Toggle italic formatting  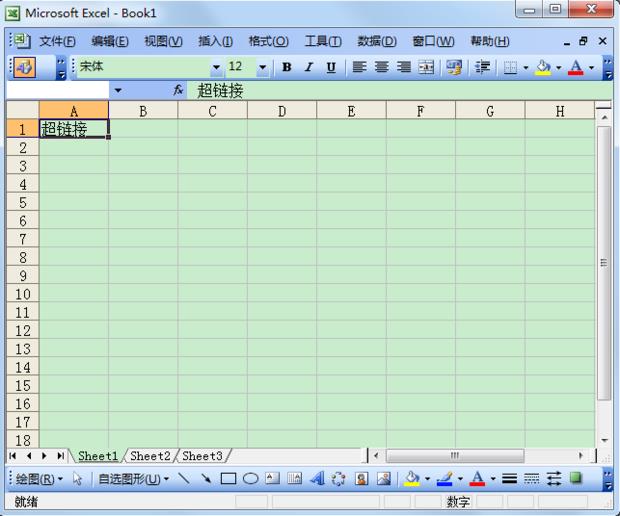pos(308,67)
